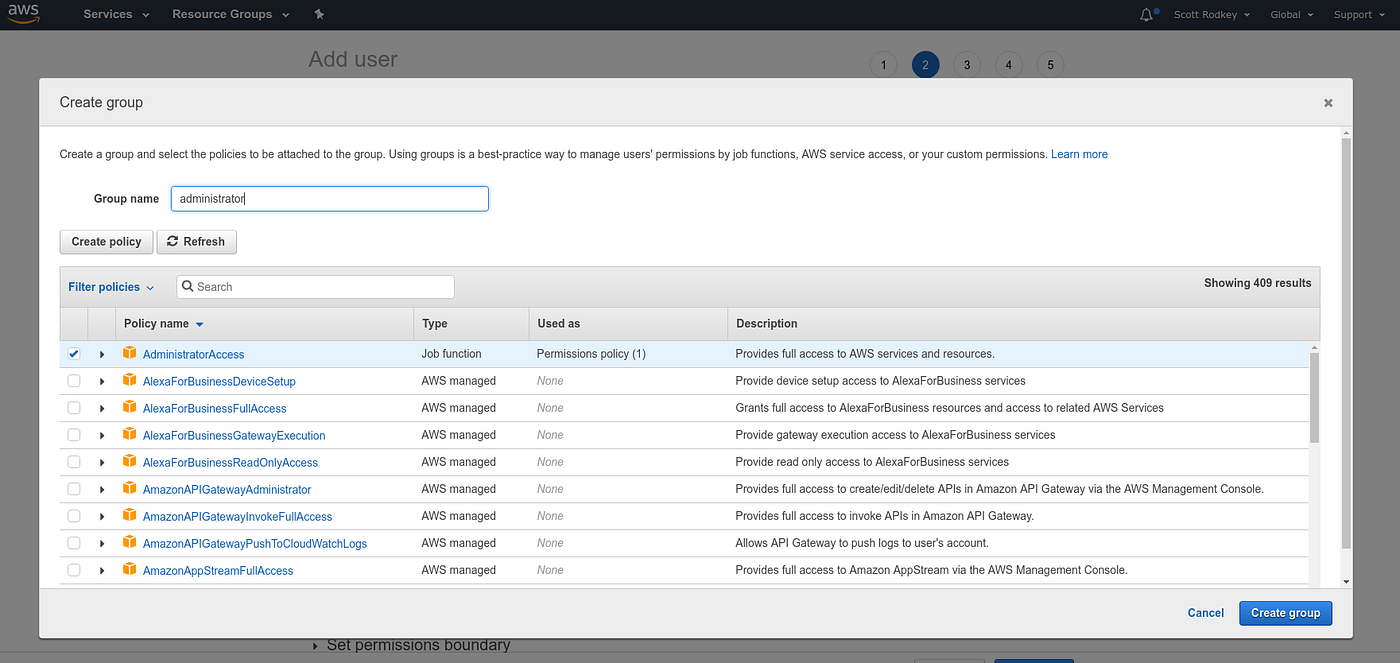This screenshot has width=1400, height=663.
Task: Click the AdministratorAccess policy cube icon
Action: tap(130, 353)
